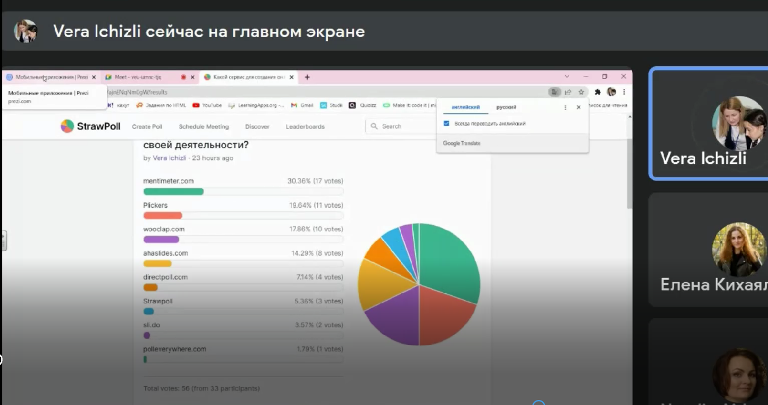This screenshot has height=405, width=768.
Task: Open translate popup three-dot options
Action: [x=565, y=107]
